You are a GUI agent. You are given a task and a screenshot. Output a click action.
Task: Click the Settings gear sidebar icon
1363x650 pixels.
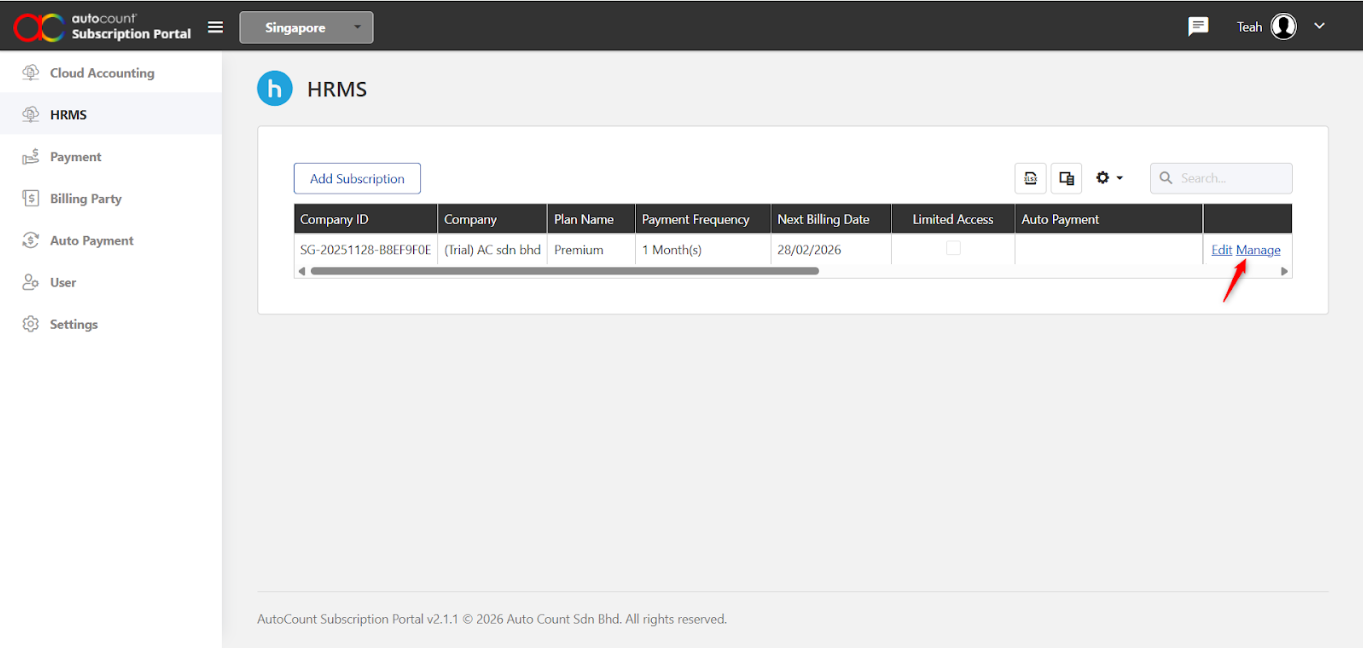31,325
